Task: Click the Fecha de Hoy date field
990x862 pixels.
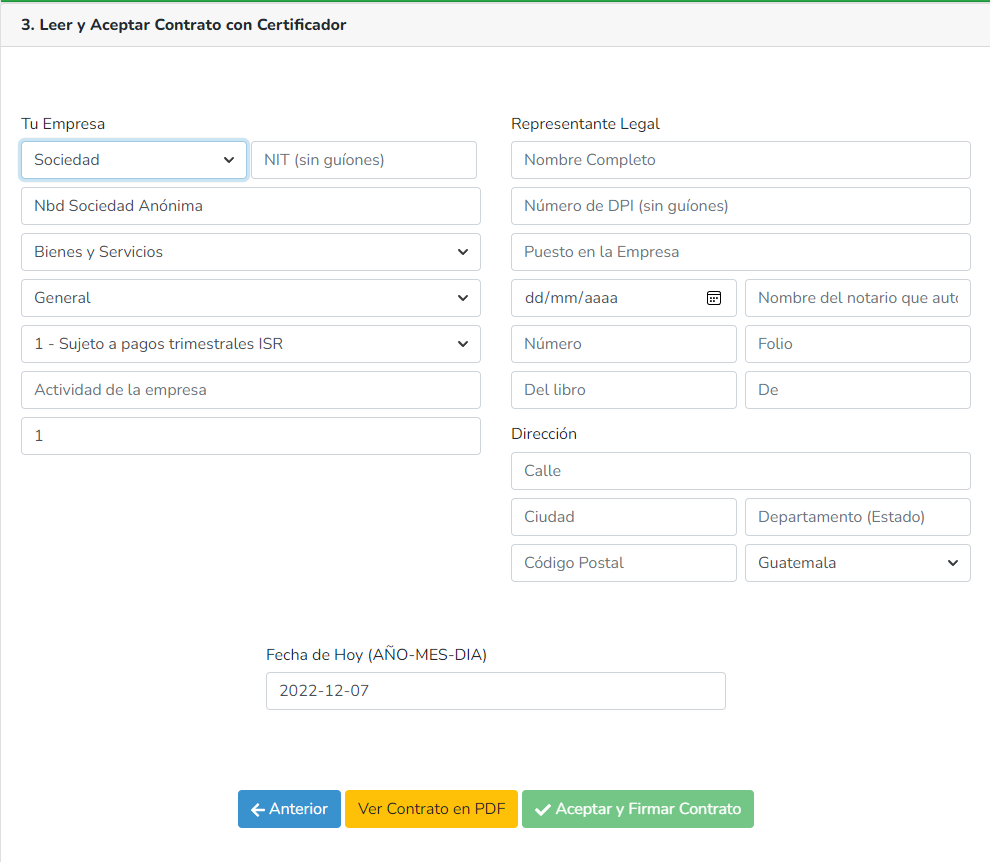Action: click(x=495, y=691)
